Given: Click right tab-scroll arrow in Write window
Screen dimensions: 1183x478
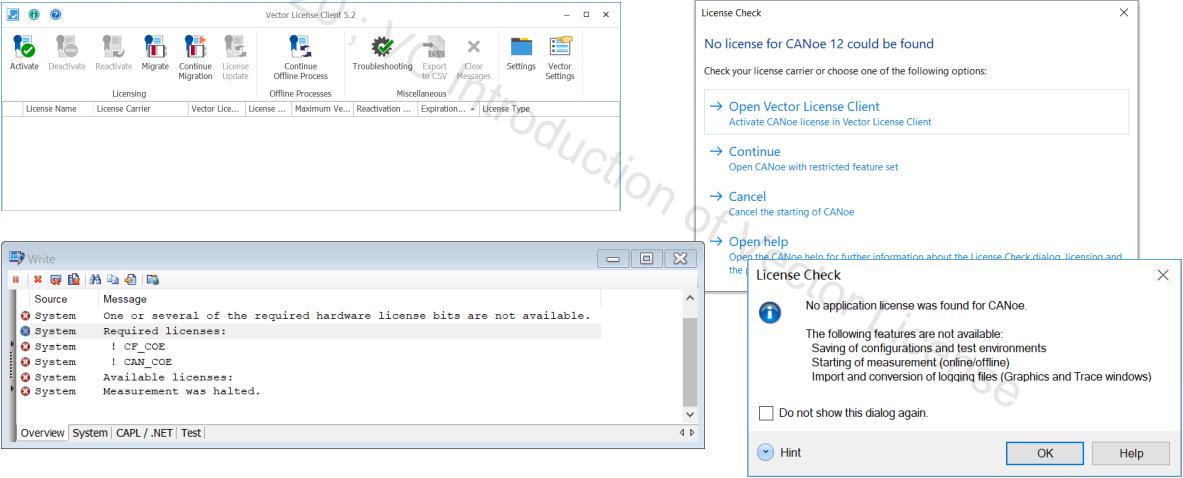Looking at the screenshot, I should (x=693, y=433).
